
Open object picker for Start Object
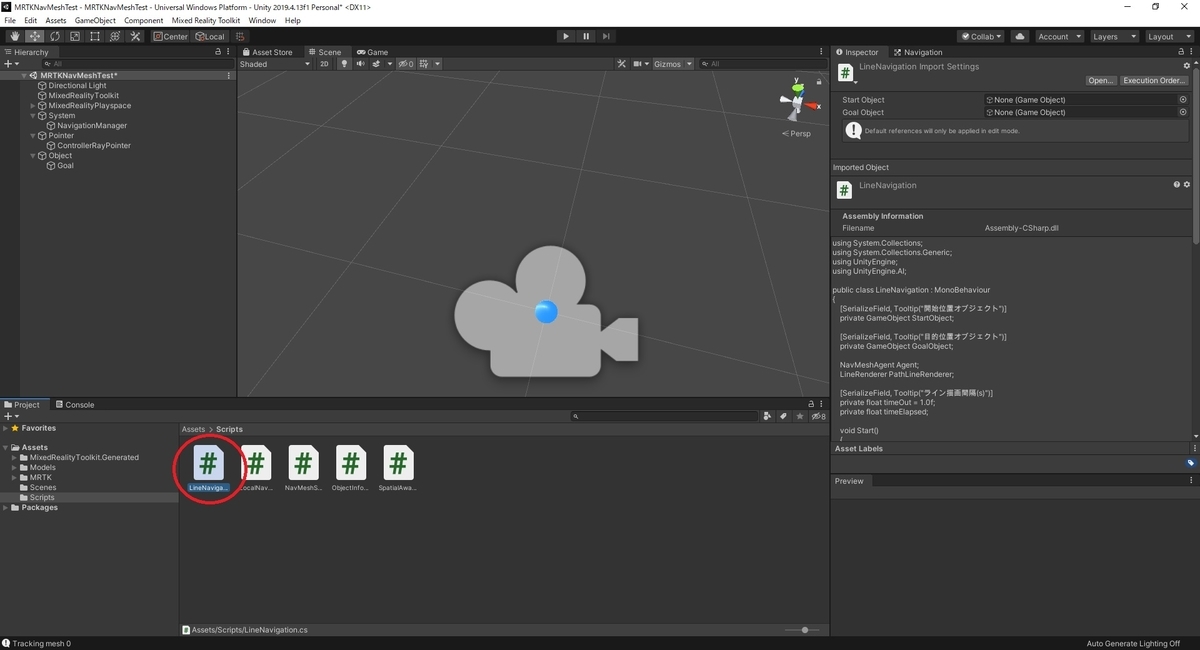(1183, 100)
